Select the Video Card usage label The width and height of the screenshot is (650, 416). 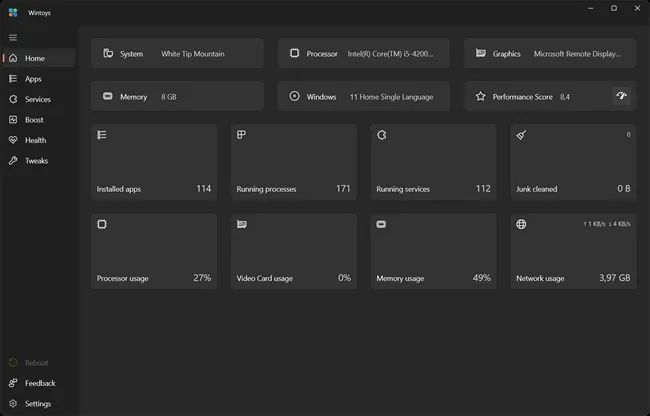pos(264,278)
